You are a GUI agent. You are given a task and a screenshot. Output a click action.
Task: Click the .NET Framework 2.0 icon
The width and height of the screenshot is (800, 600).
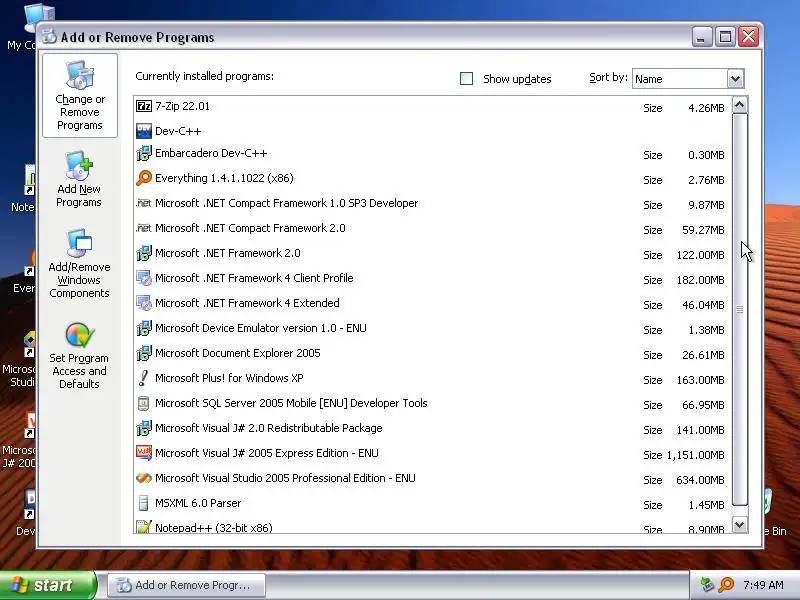pyautogui.click(x=144, y=253)
